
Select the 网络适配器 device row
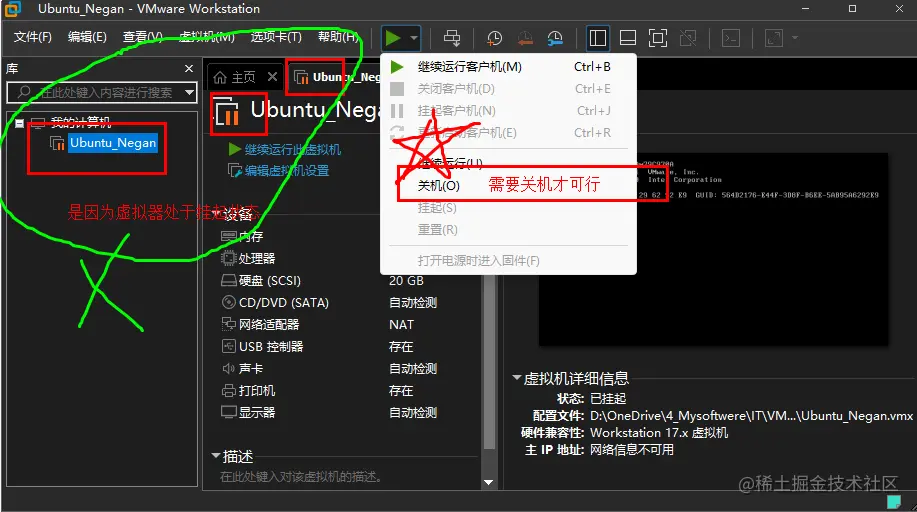click(x=349, y=325)
